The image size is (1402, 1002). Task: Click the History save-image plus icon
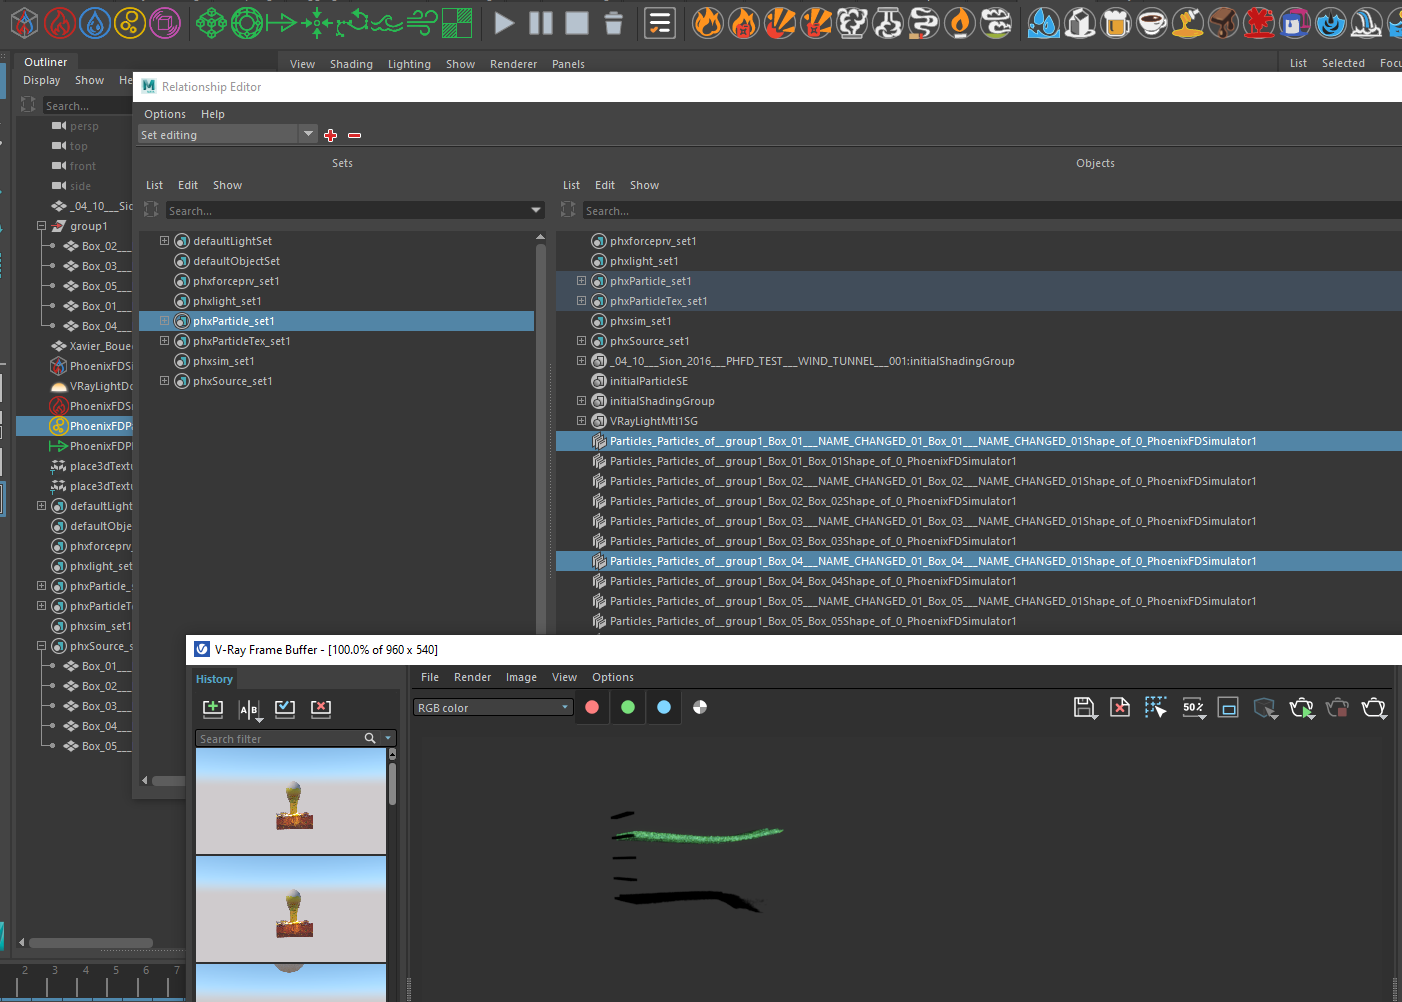[x=213, y=709]
